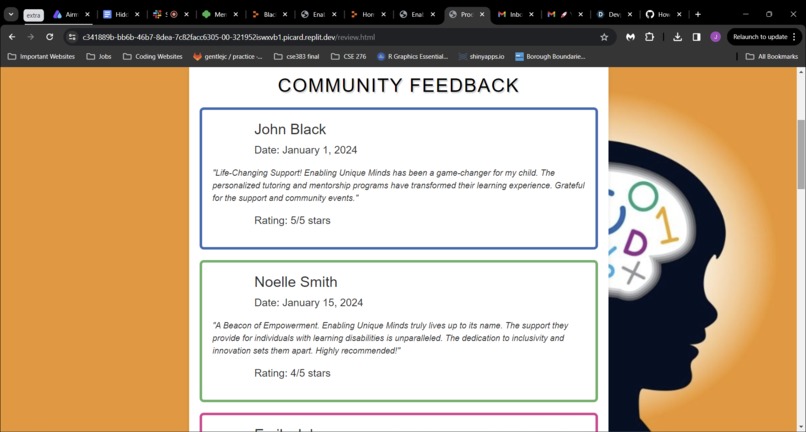The height and width of the screenshot is (432, 806).
Task: Open Chrome three-dot menu
Action: pyautogui.click(x=794, y=37)
